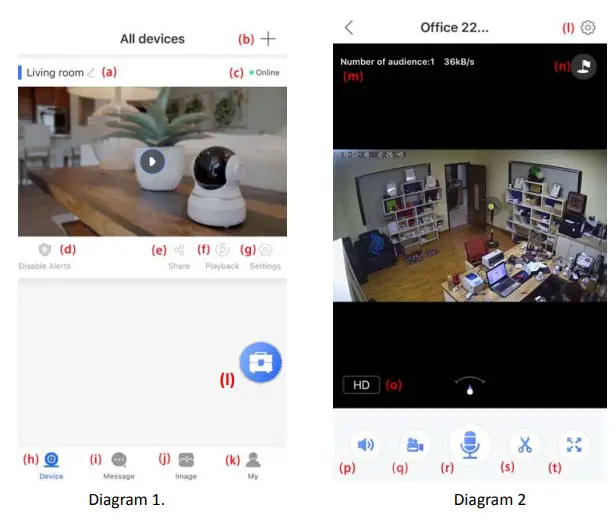Tap the plus icon to add device

[x=268, y=39]
